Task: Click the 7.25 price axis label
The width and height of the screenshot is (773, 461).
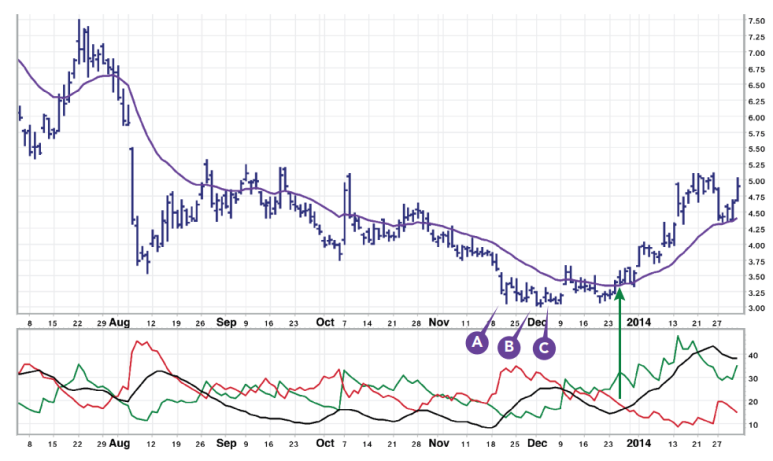Action: point(757,37)
